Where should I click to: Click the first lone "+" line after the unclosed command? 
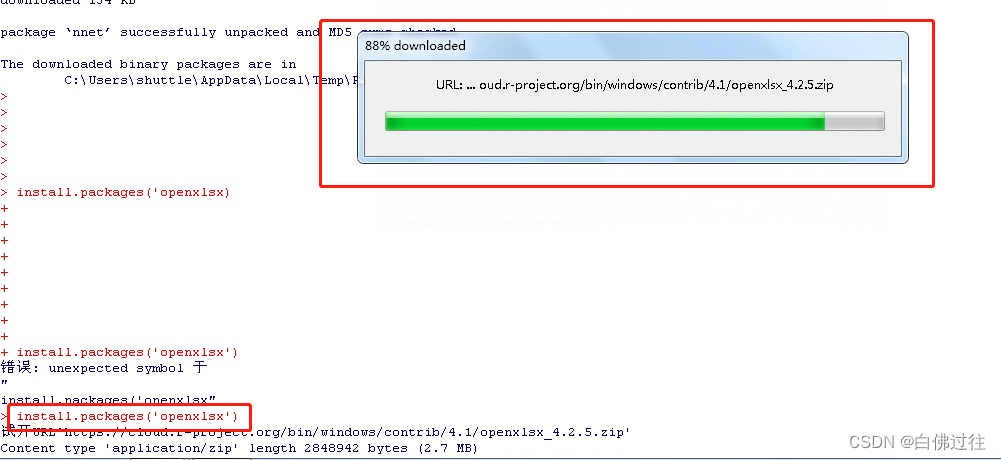point(4,209)
